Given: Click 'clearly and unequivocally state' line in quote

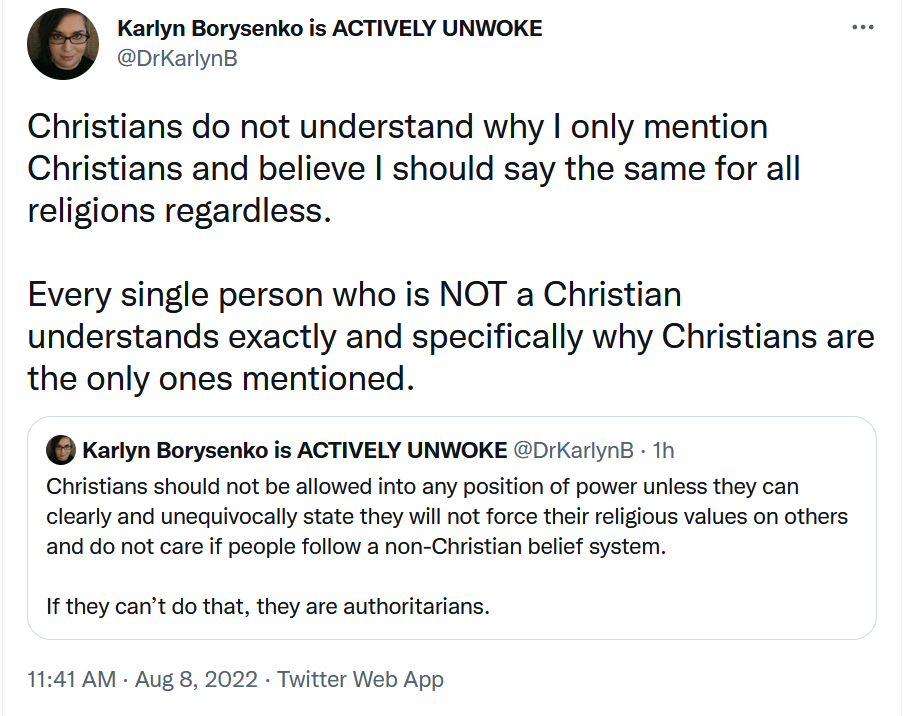Looking at the screenshot, I should point(447,517).
